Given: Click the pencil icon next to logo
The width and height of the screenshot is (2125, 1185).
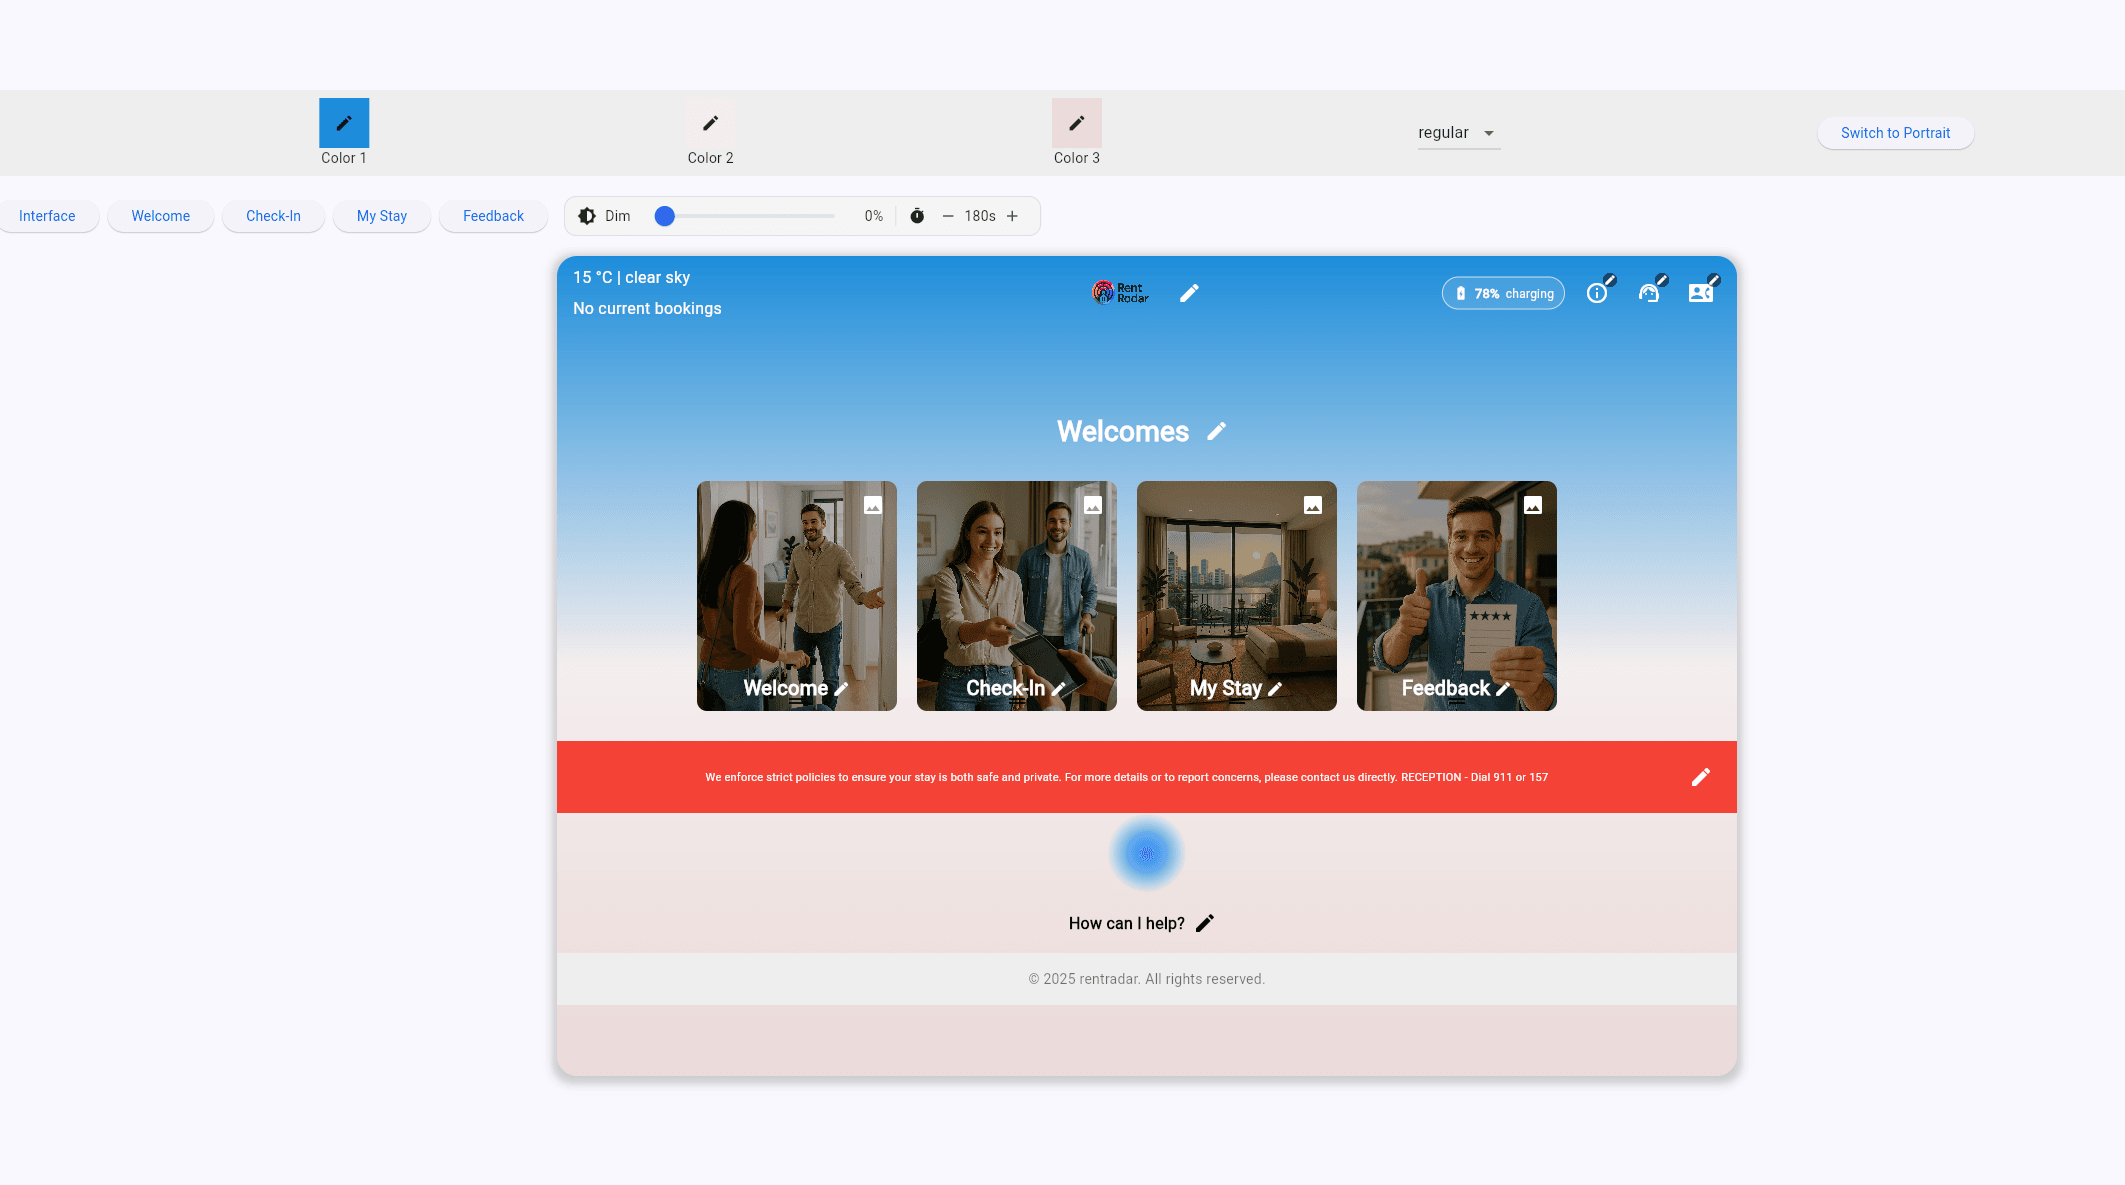Looking at the screenshot, I should [1189, 293].
